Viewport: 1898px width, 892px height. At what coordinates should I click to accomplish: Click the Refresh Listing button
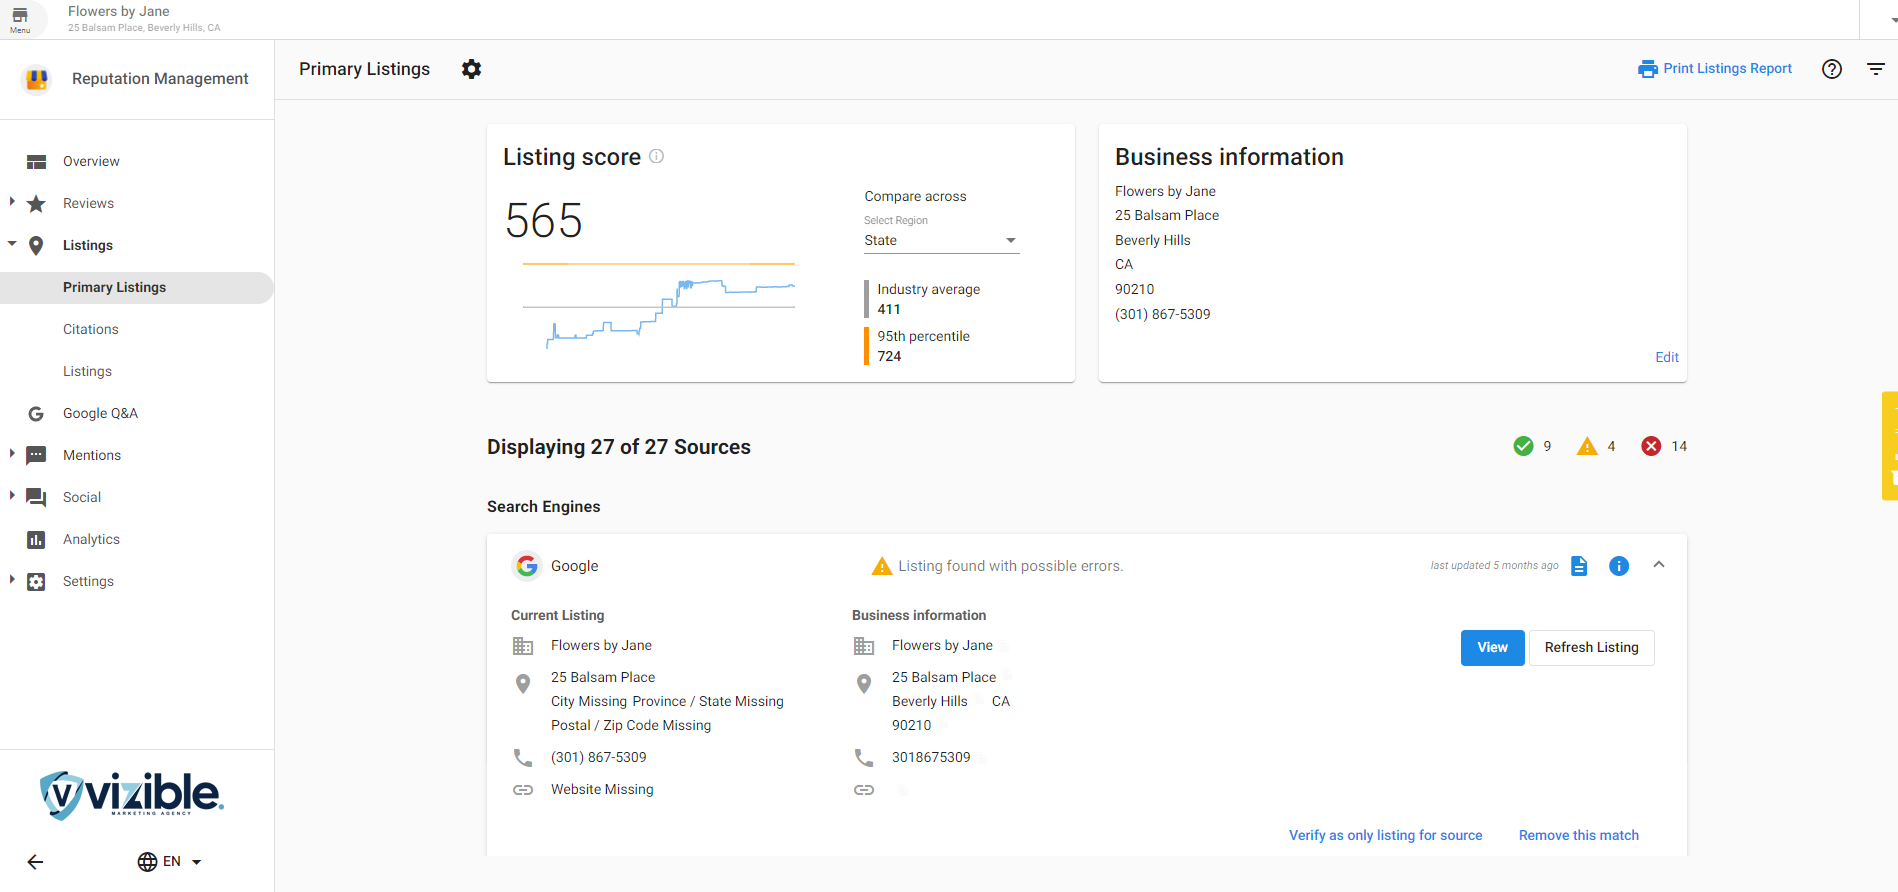[x=1591, y=647]
